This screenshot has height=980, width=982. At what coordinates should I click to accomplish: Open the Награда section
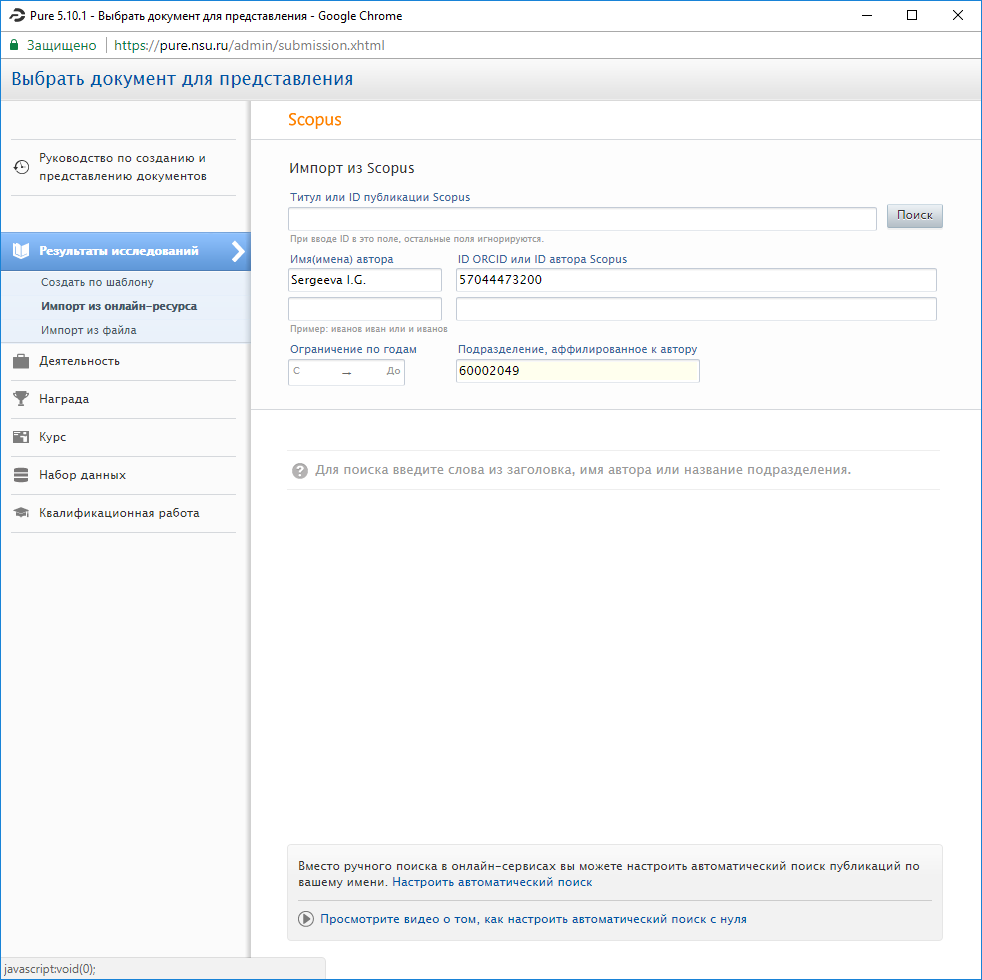pyautogui.click(x=64, y=399)
